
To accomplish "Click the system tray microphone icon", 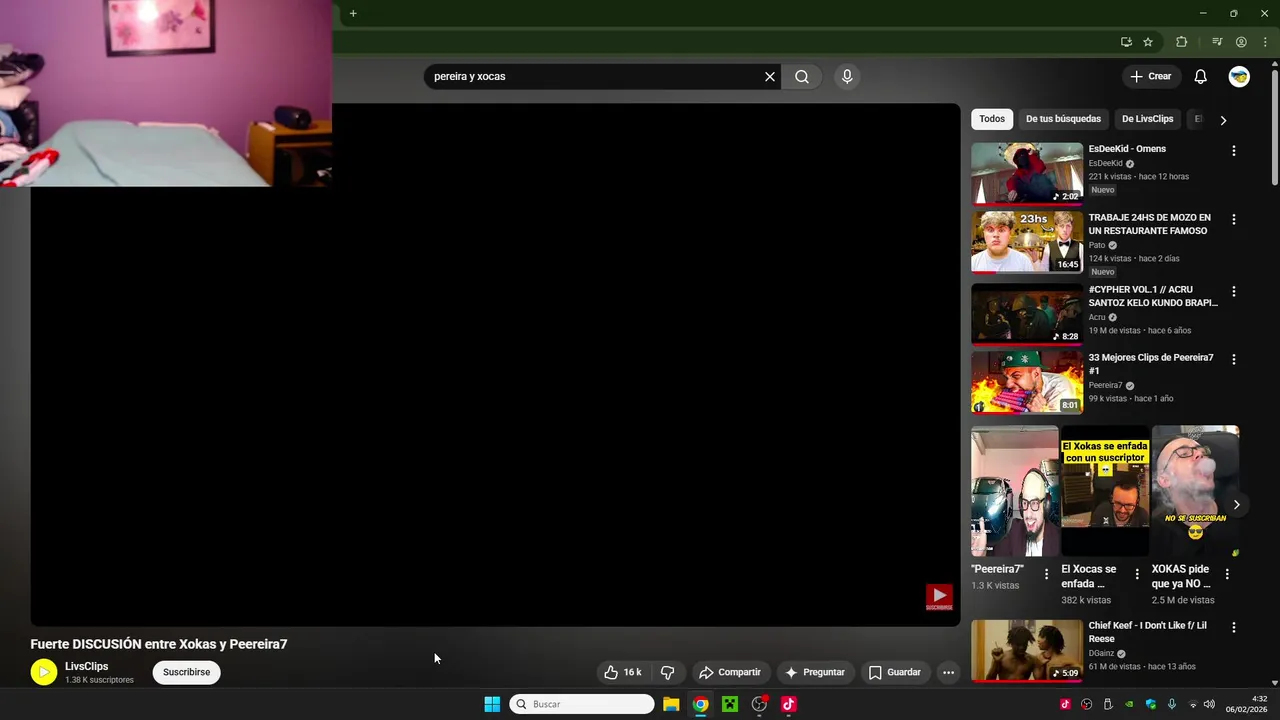I will [1171, 704].
